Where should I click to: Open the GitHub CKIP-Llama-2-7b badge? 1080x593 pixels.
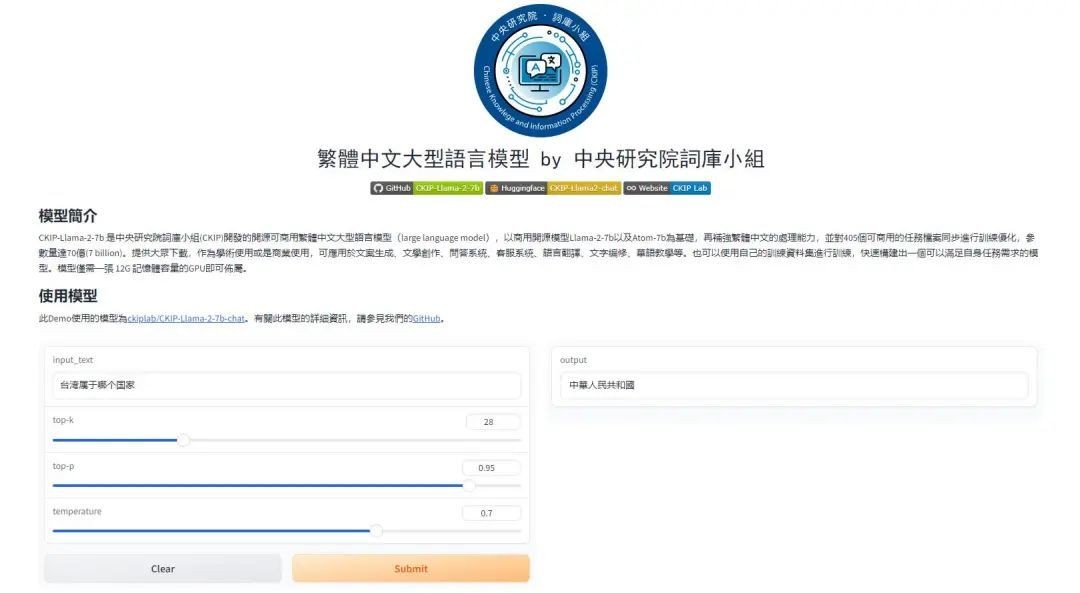tap(426, 188)
